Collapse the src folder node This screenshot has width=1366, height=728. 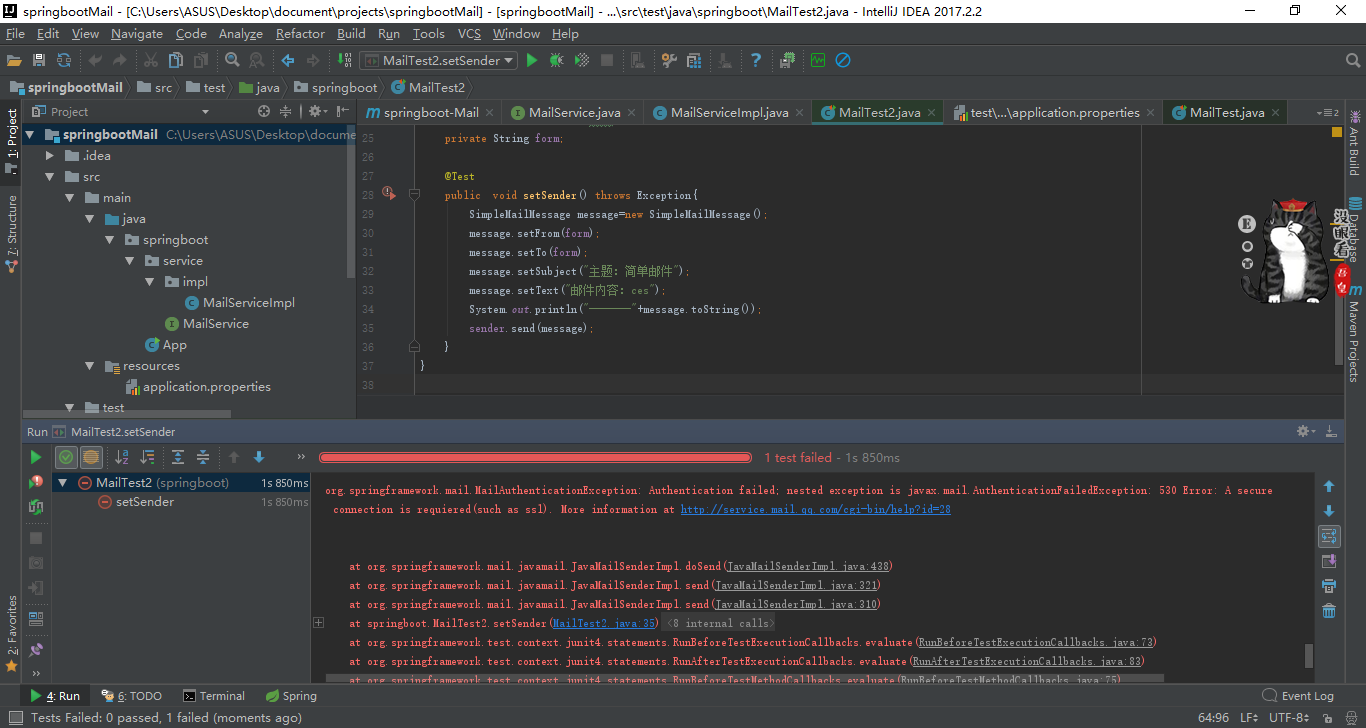pos(51,176)
